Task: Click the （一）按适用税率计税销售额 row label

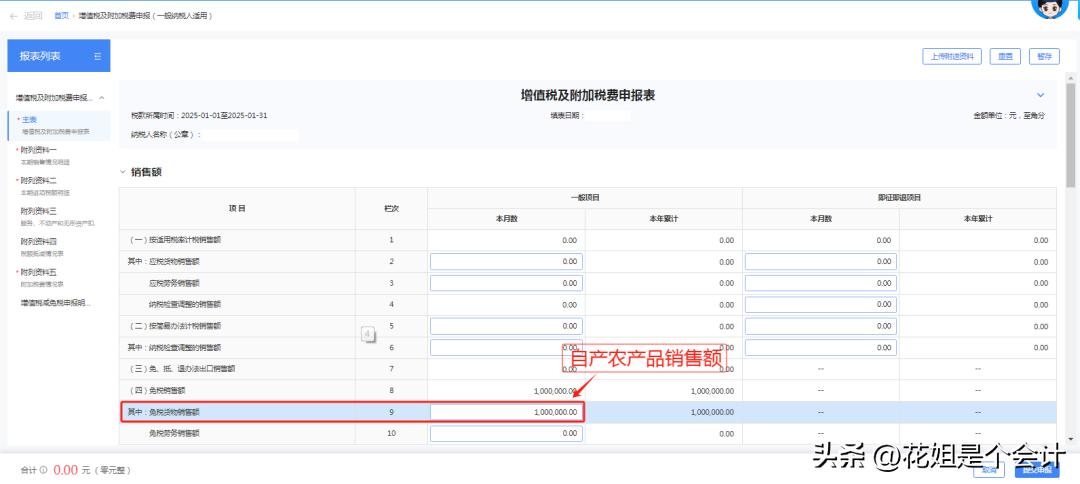Action: (x=175, y=240)
